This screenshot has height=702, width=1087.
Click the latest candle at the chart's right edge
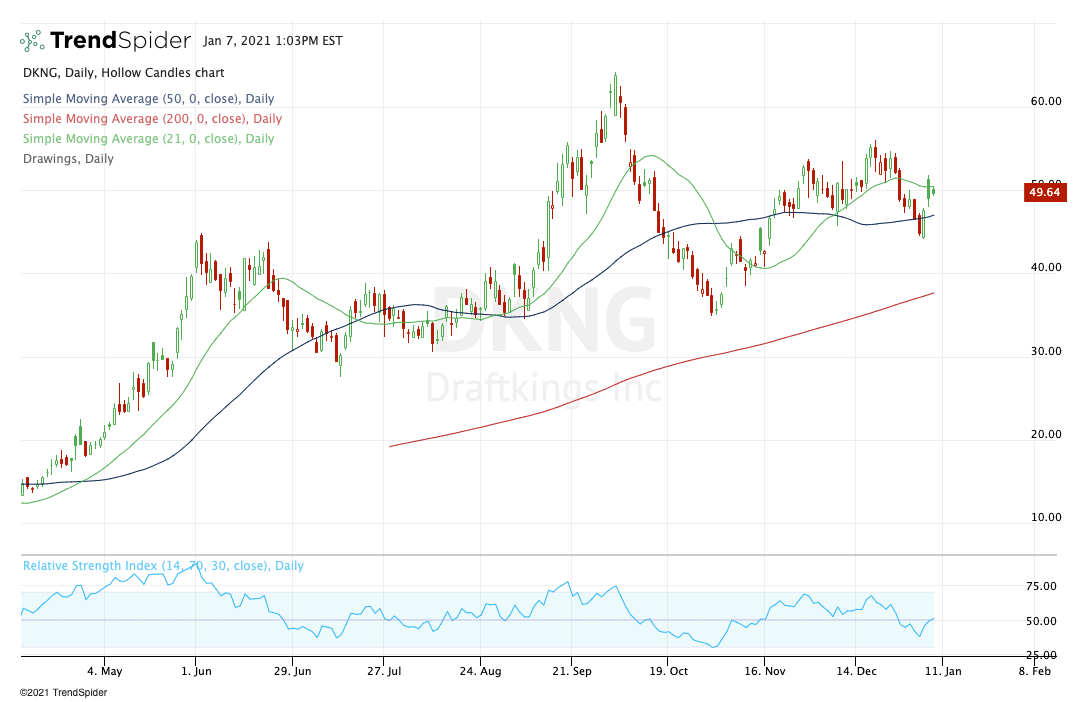(x=933, y=191)
